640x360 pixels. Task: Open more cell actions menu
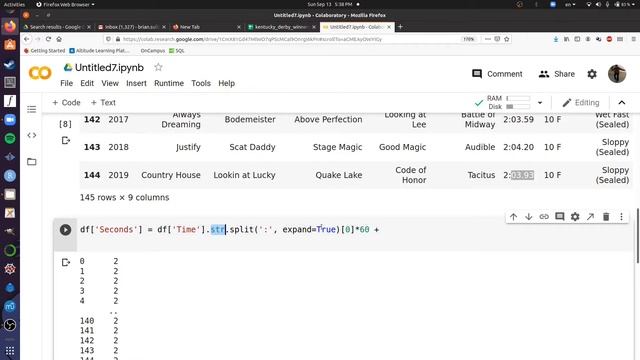(621, 217)
